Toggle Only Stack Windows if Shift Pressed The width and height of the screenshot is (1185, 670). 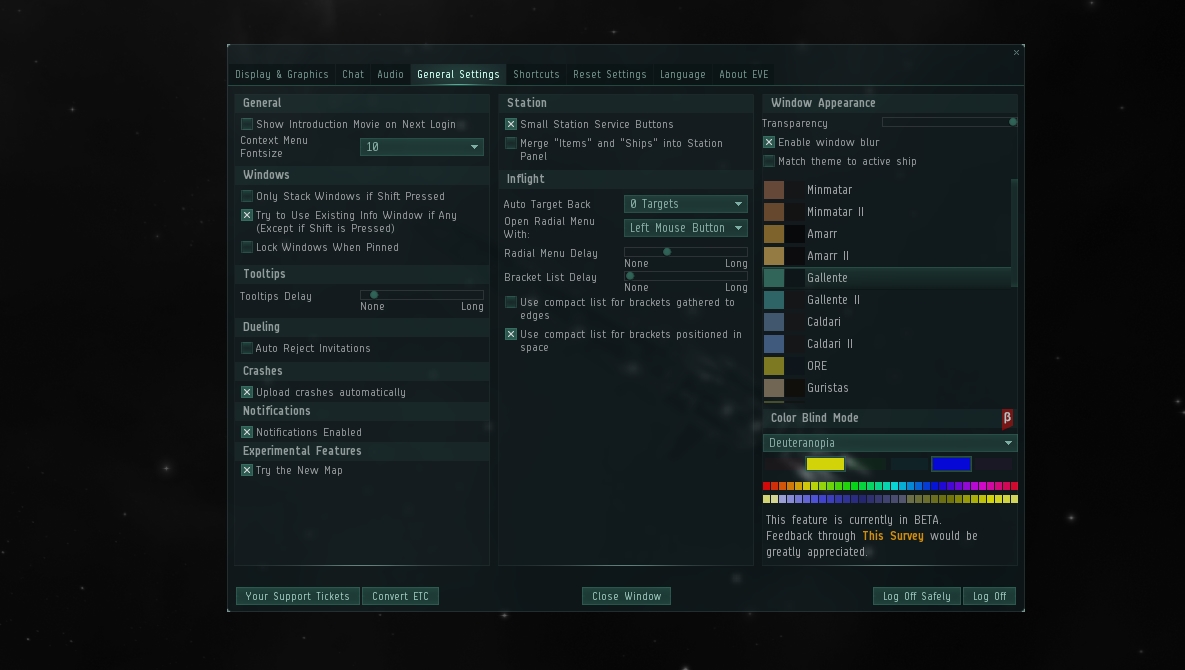pos(247,196)
